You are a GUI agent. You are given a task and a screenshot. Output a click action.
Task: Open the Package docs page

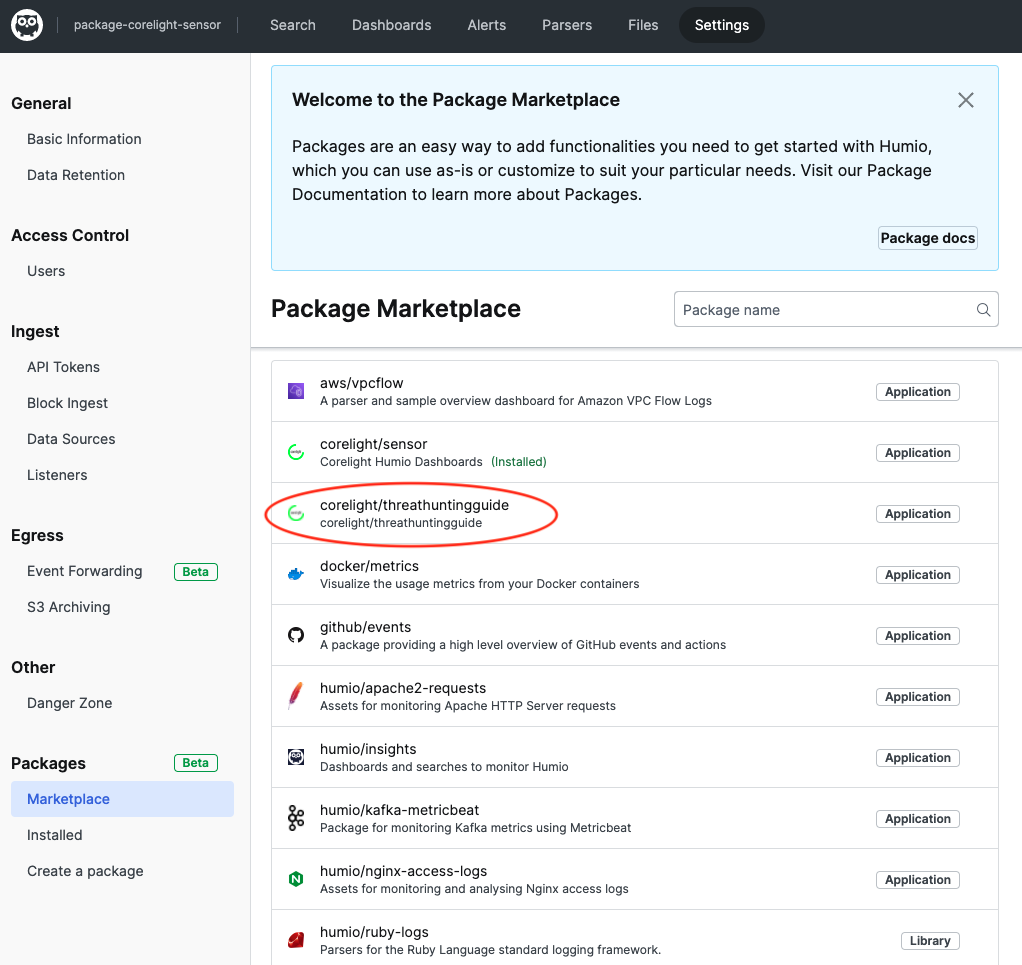[x=927, y=238]
